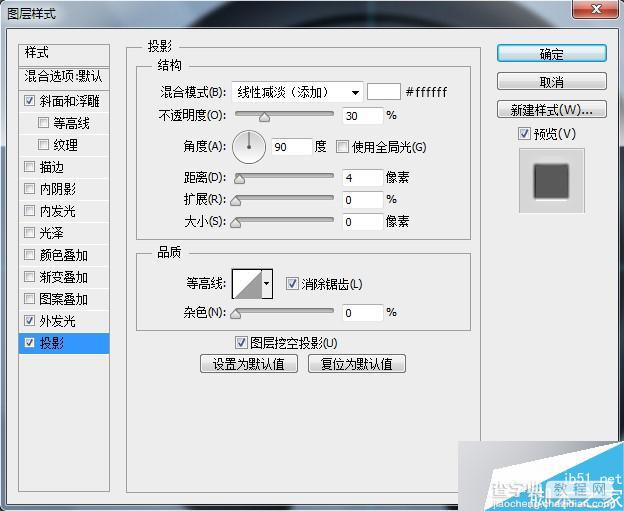Image resolution: width=624 pixels, height=511 pixels.
Task: Enable the 内发光 checkbox
Action: 29,210
